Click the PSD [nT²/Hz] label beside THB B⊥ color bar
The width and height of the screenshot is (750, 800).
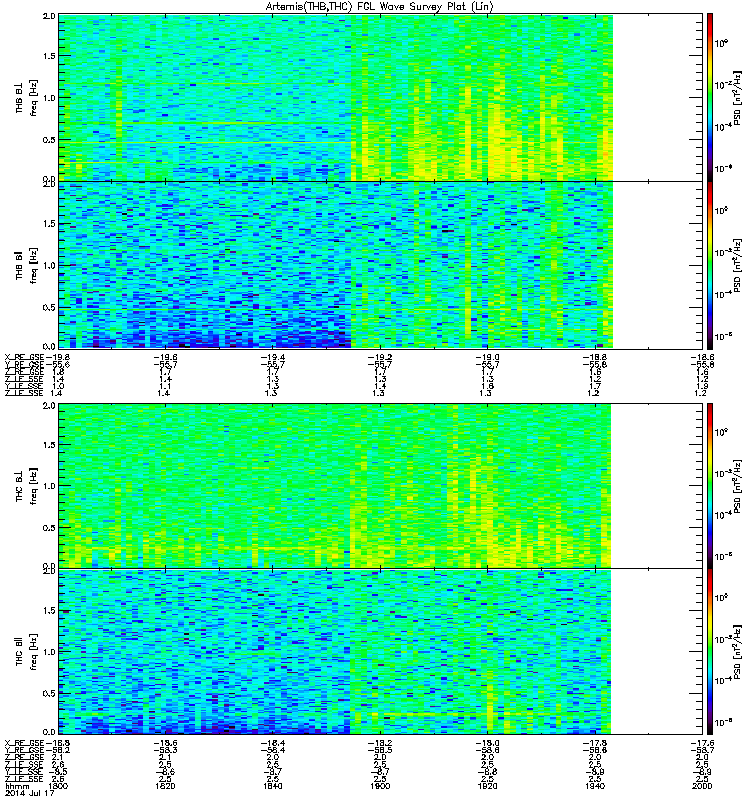click(x=737, y=97)
